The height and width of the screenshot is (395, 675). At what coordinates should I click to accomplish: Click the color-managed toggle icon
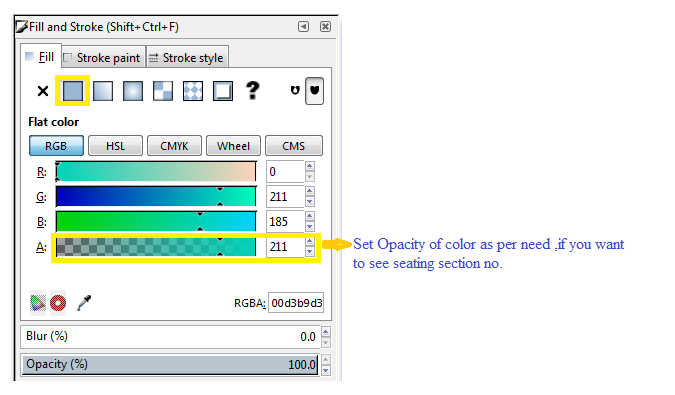tap(38, 303)
